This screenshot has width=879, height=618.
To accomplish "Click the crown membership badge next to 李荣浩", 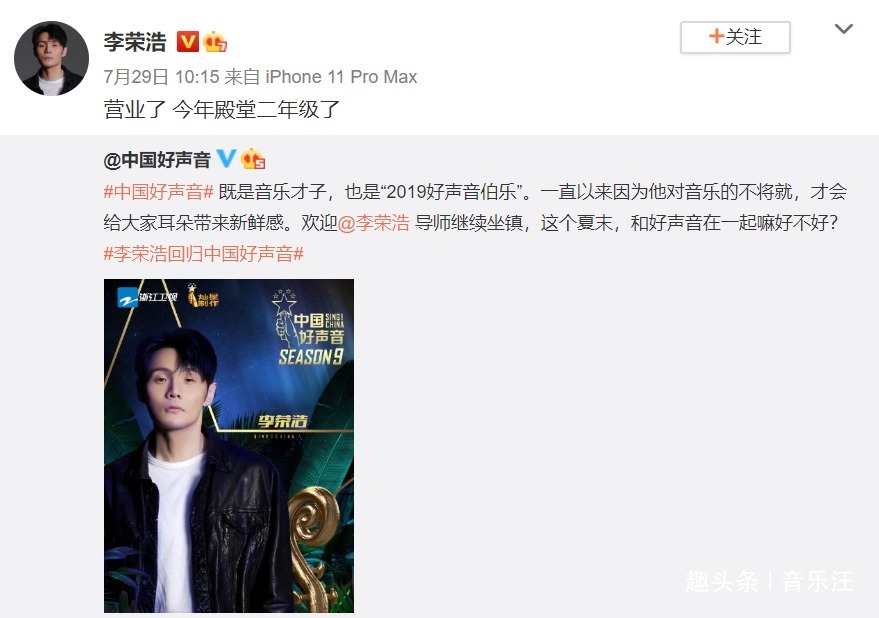I will pos(215,41).
